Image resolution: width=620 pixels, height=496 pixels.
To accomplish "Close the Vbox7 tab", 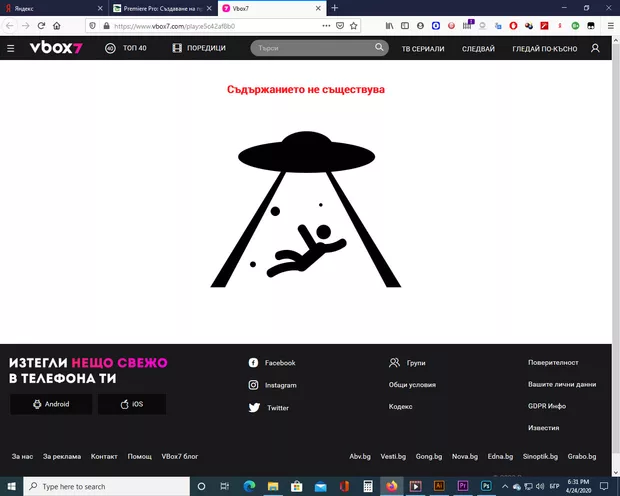I will point(318,8).
